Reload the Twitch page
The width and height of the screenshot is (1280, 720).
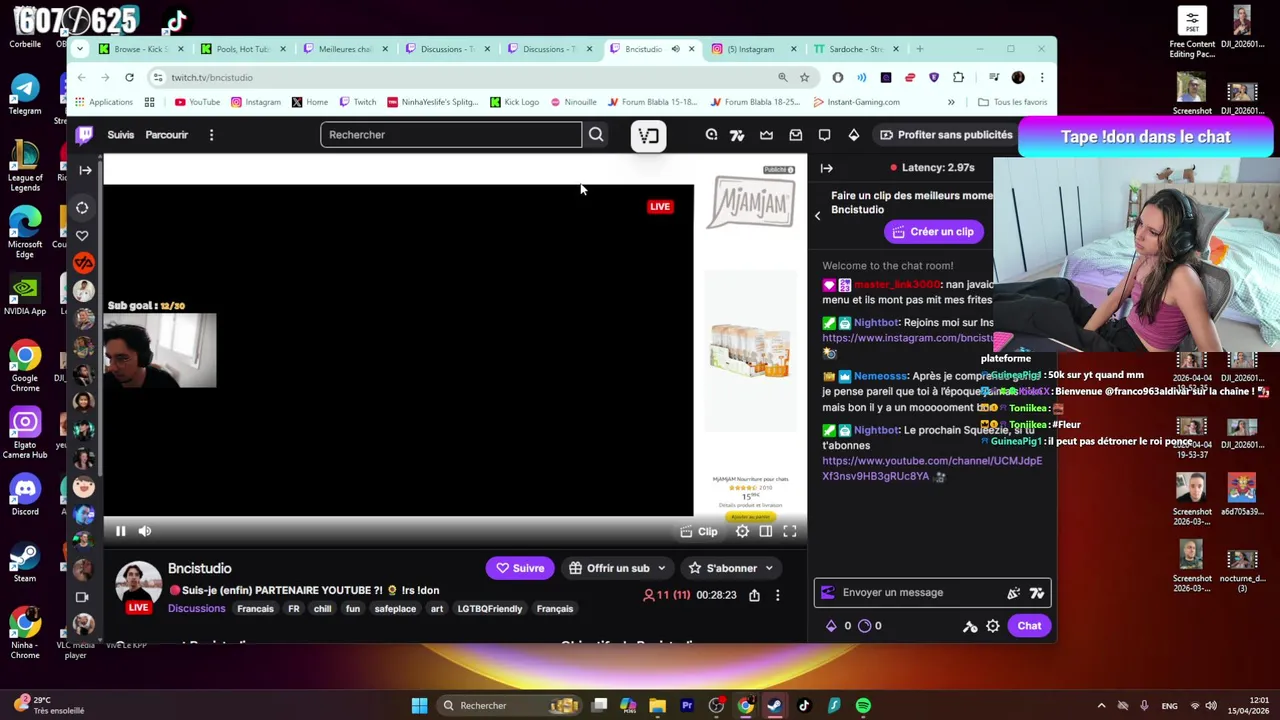(129, 77)
